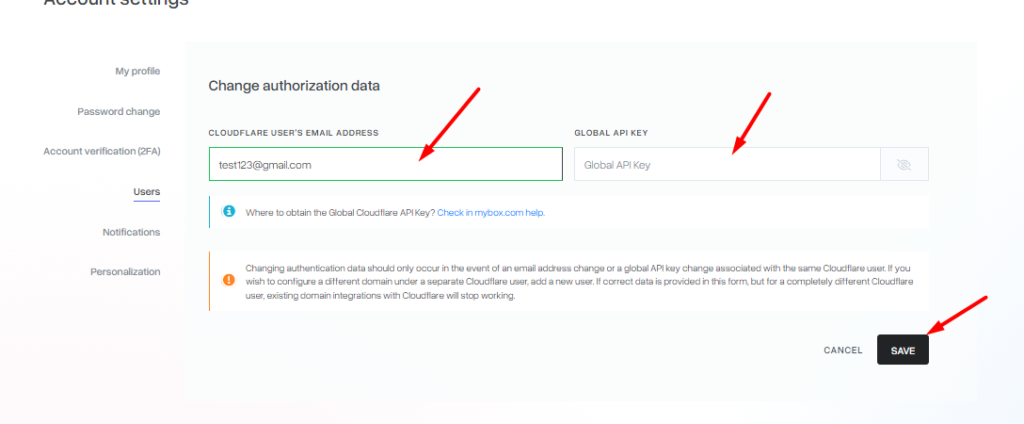Click the SAVE button

pos(903,350)
